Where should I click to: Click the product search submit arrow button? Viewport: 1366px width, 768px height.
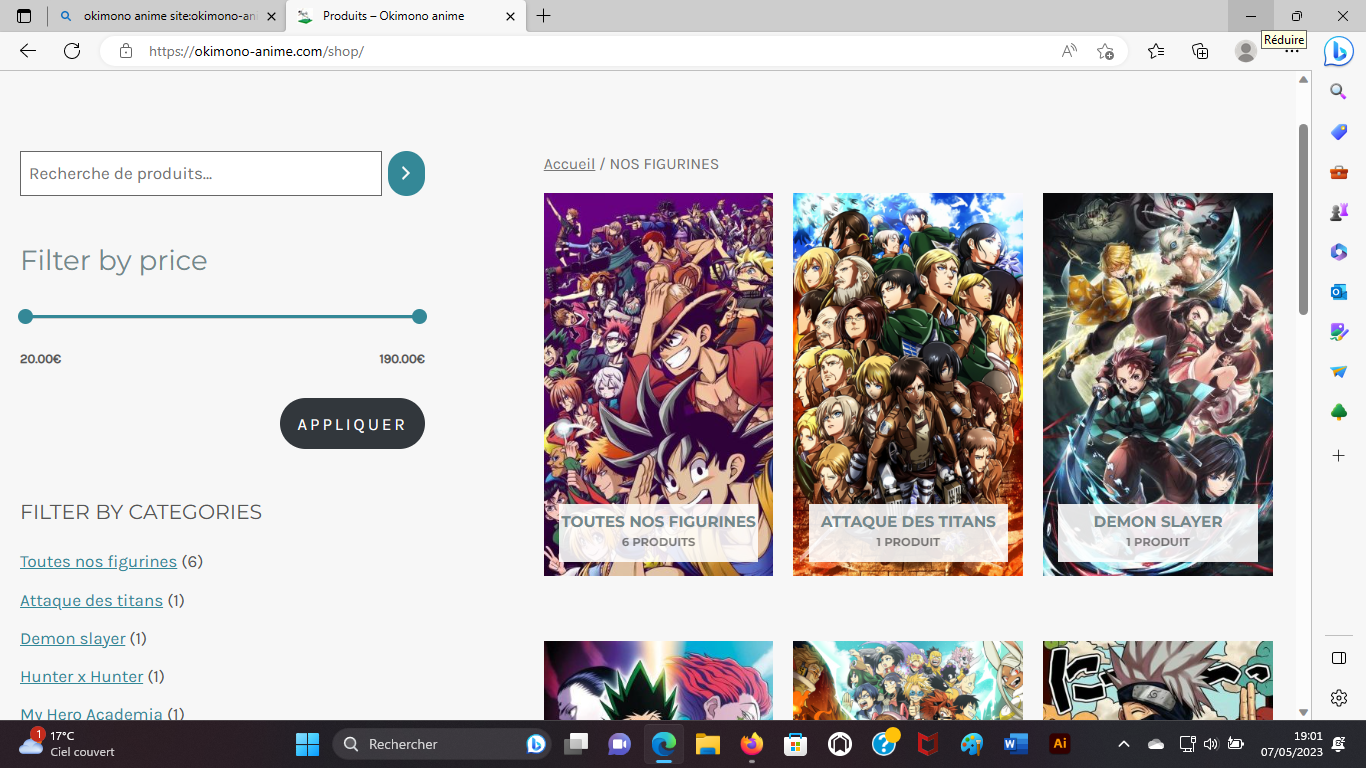[406, 173]
